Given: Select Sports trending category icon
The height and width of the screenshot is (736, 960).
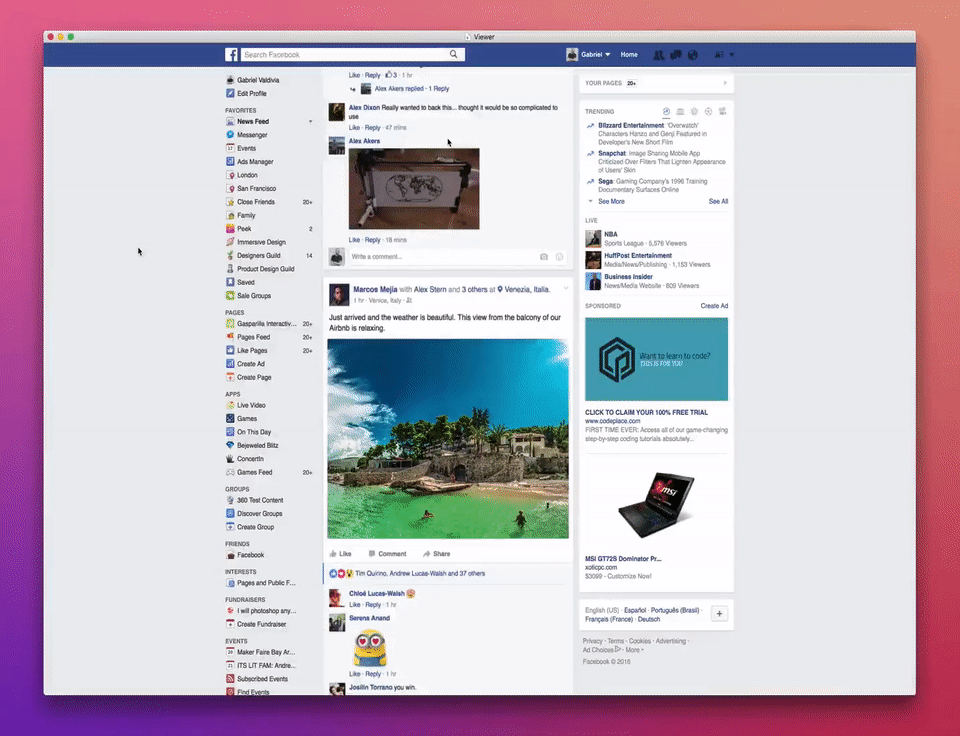Looking at the screenshot, I should coord(708,111).
